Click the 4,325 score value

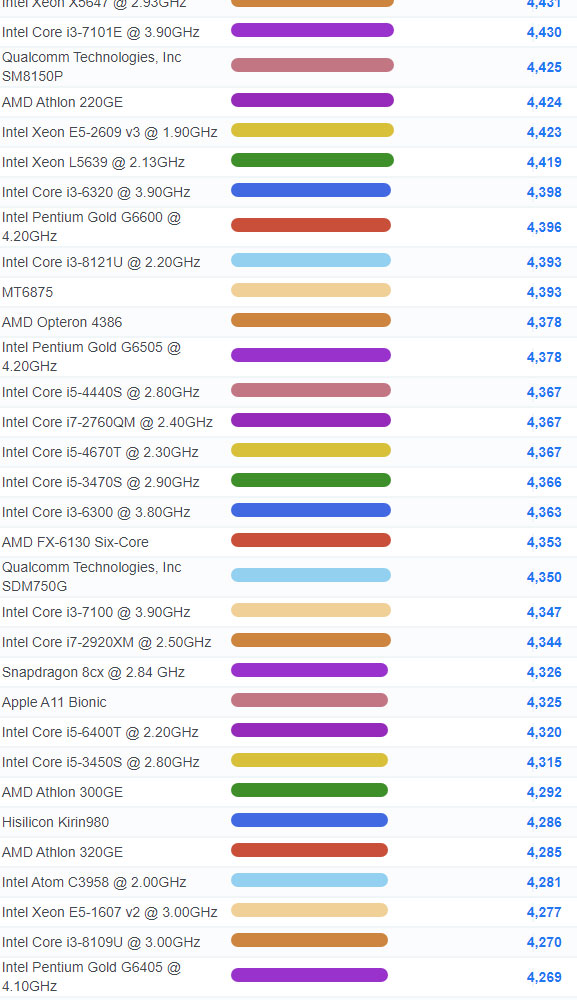coord(544,703)
